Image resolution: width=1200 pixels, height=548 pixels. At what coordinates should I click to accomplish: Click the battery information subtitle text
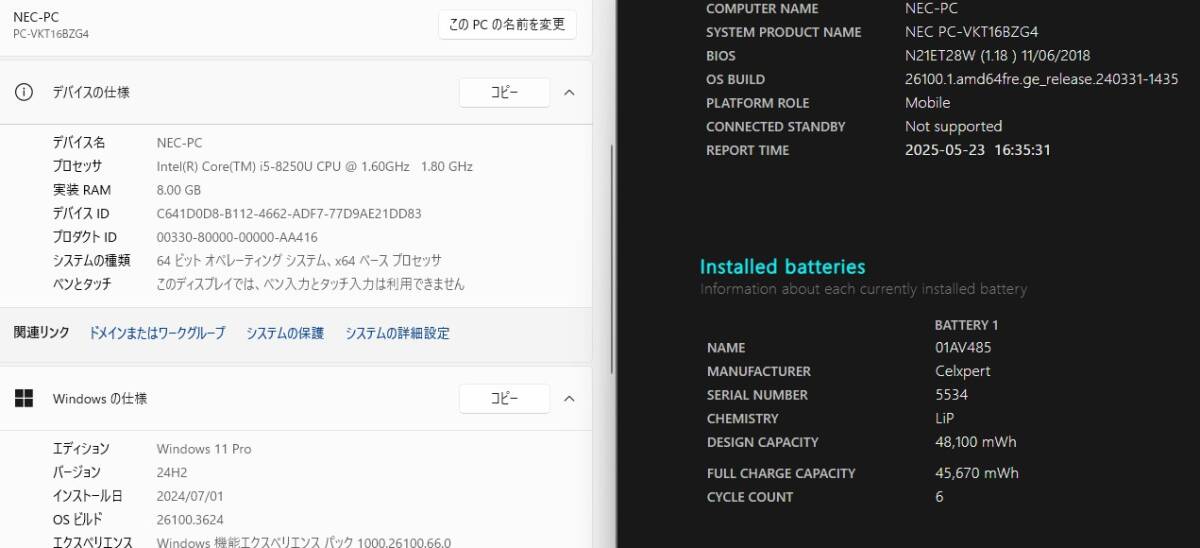coord(863,289)
